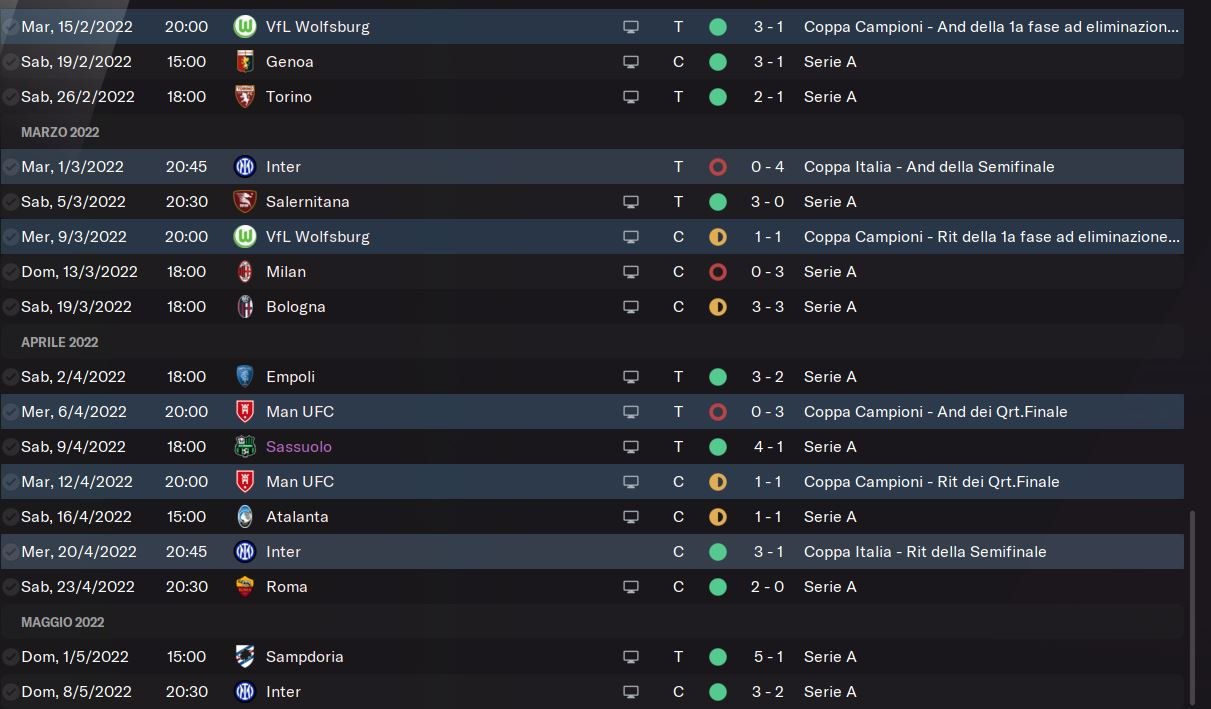The image size is (1211, 709).
Task: Select the Roma club crest
Action: click(x=244, y=587)
